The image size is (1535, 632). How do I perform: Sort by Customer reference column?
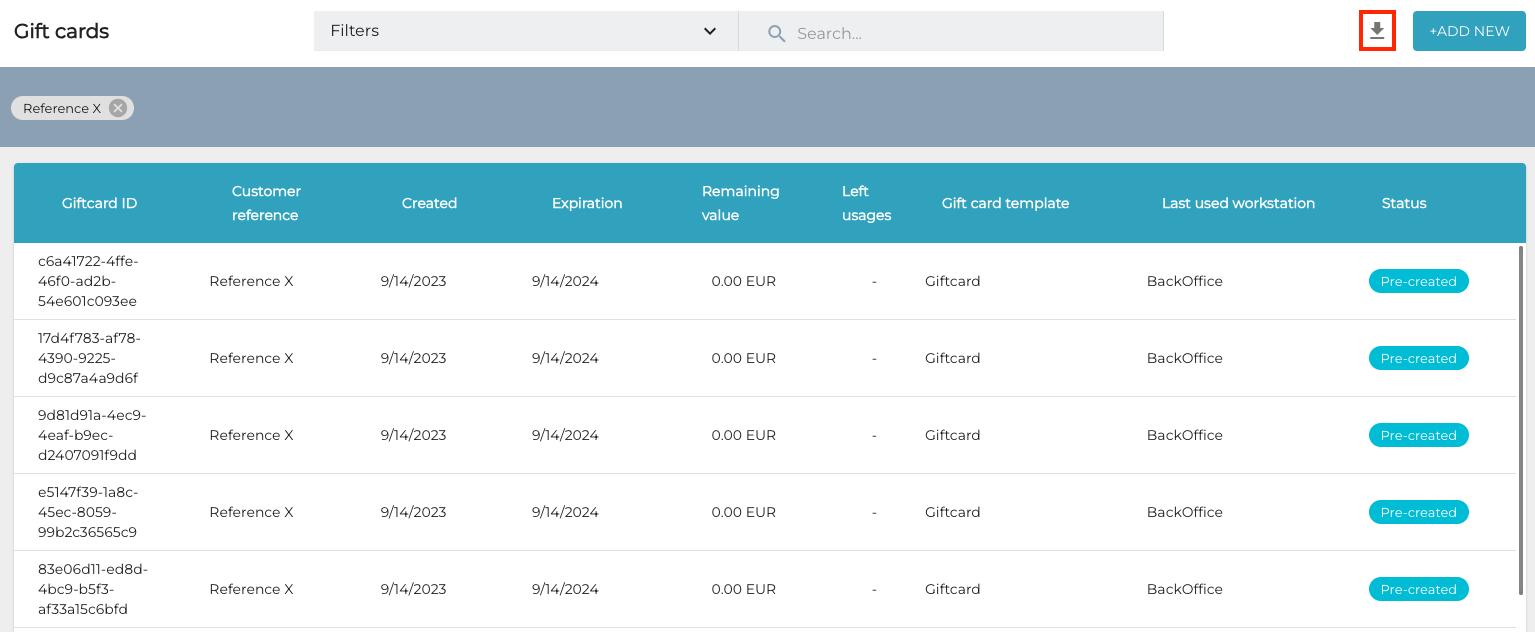coord(265,203)
